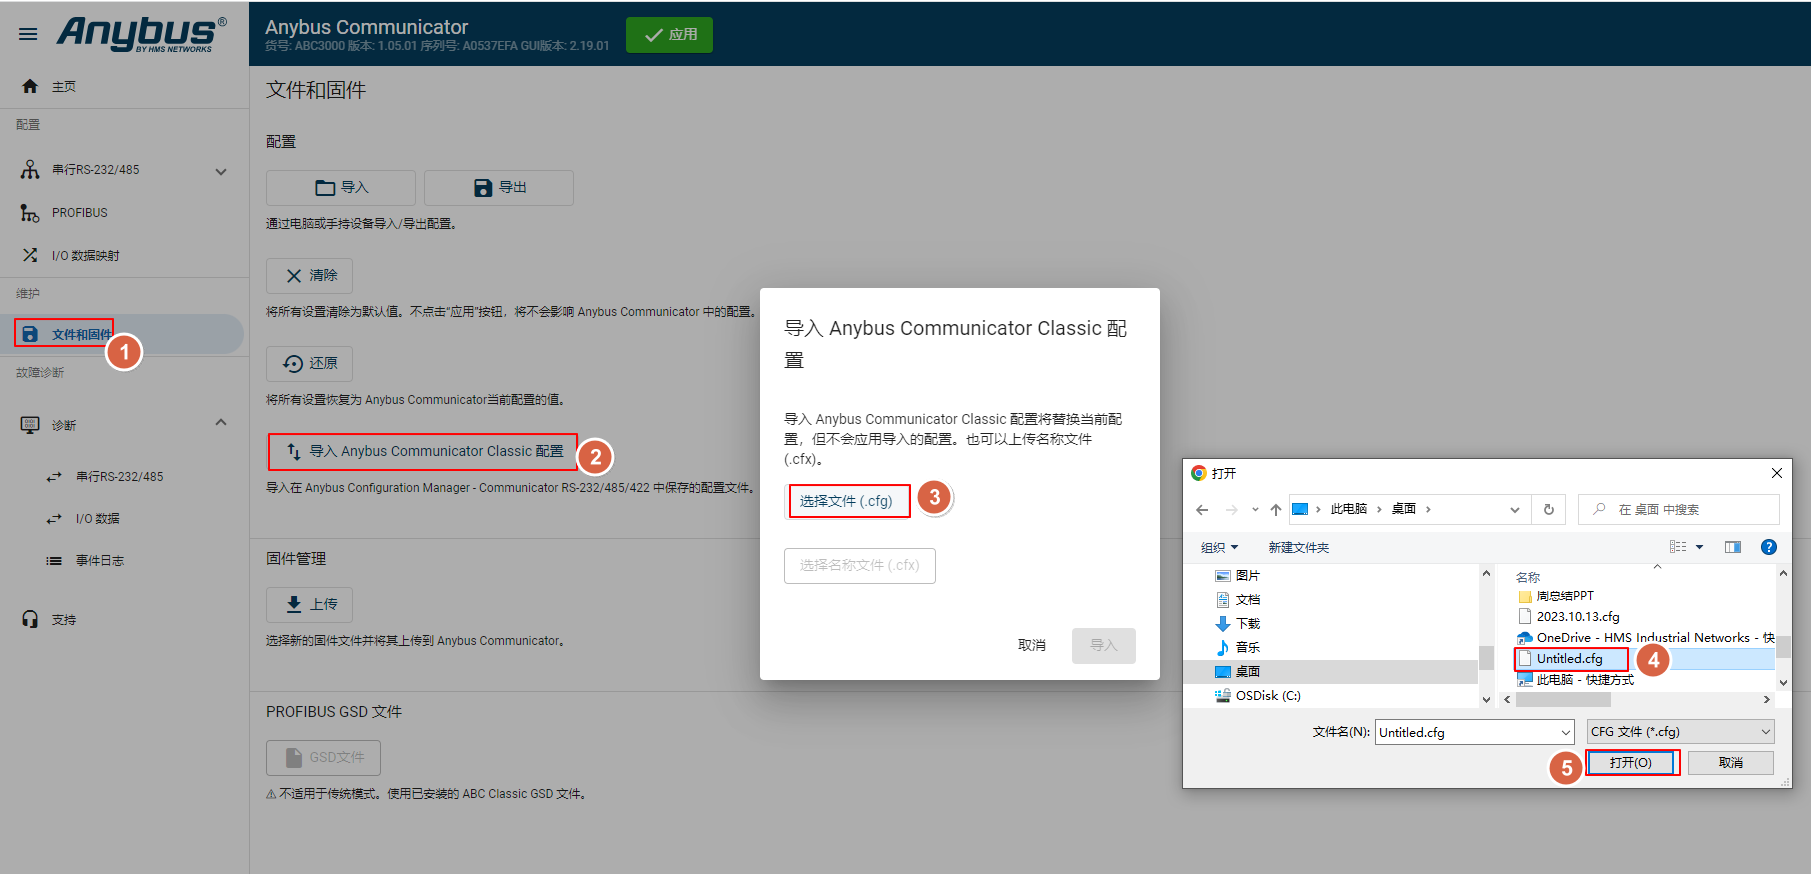Click the Anybus logo
Image resolution: width=1811 pixels, height=874 pixels.
click(141, 34)
